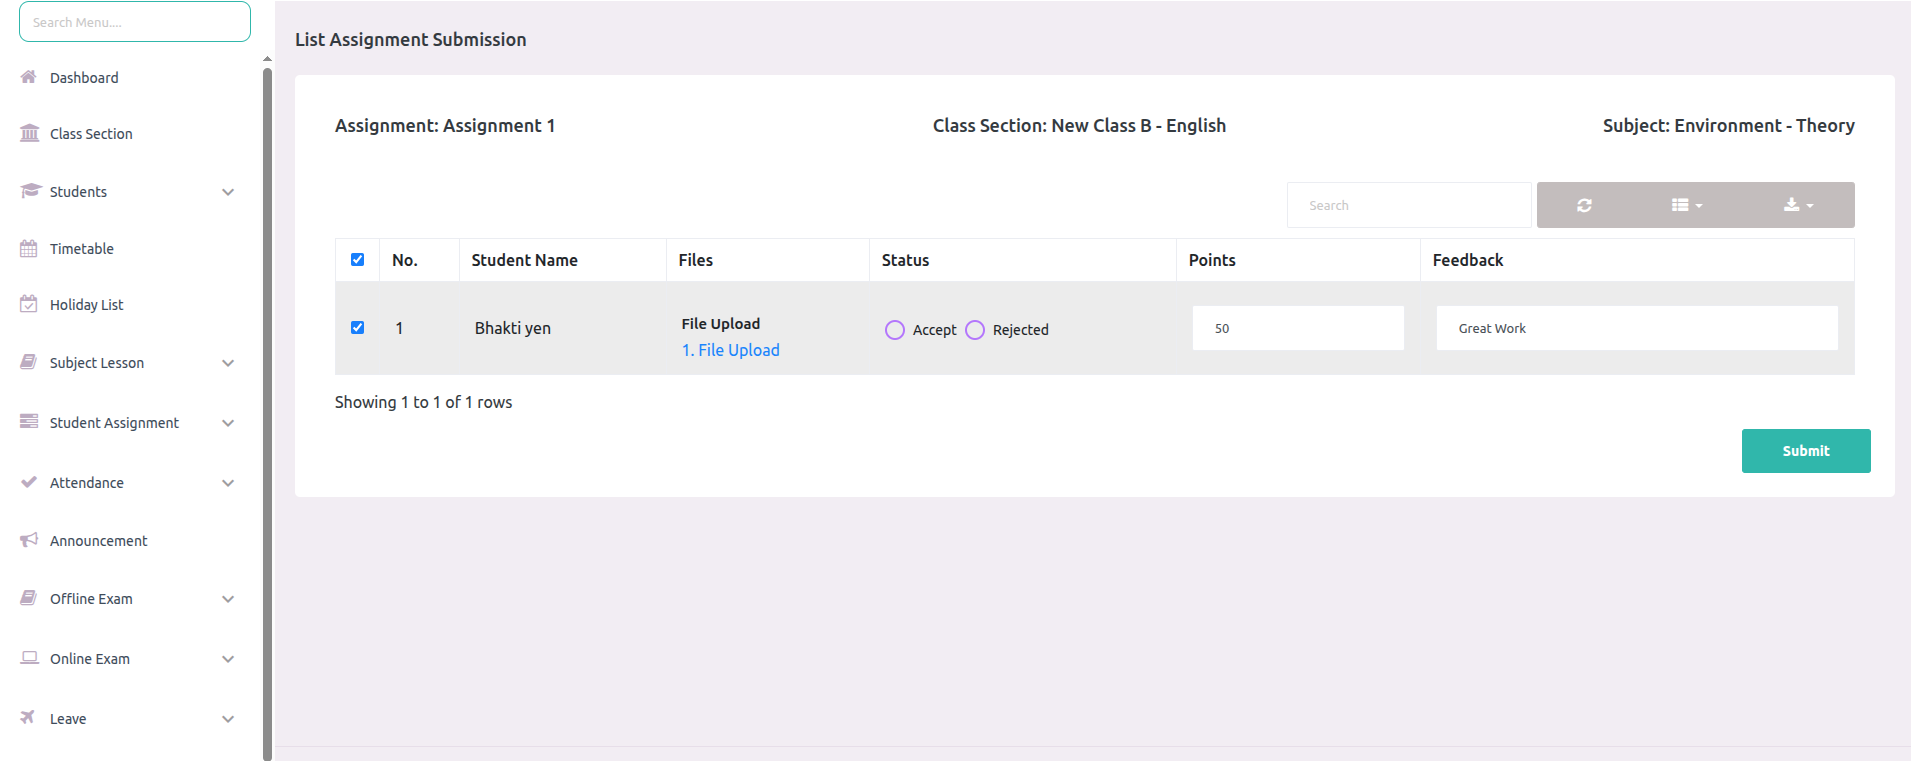Open the Attendance menu item
The width and height of the screenshot is (1911, 761).
[87, 483]
